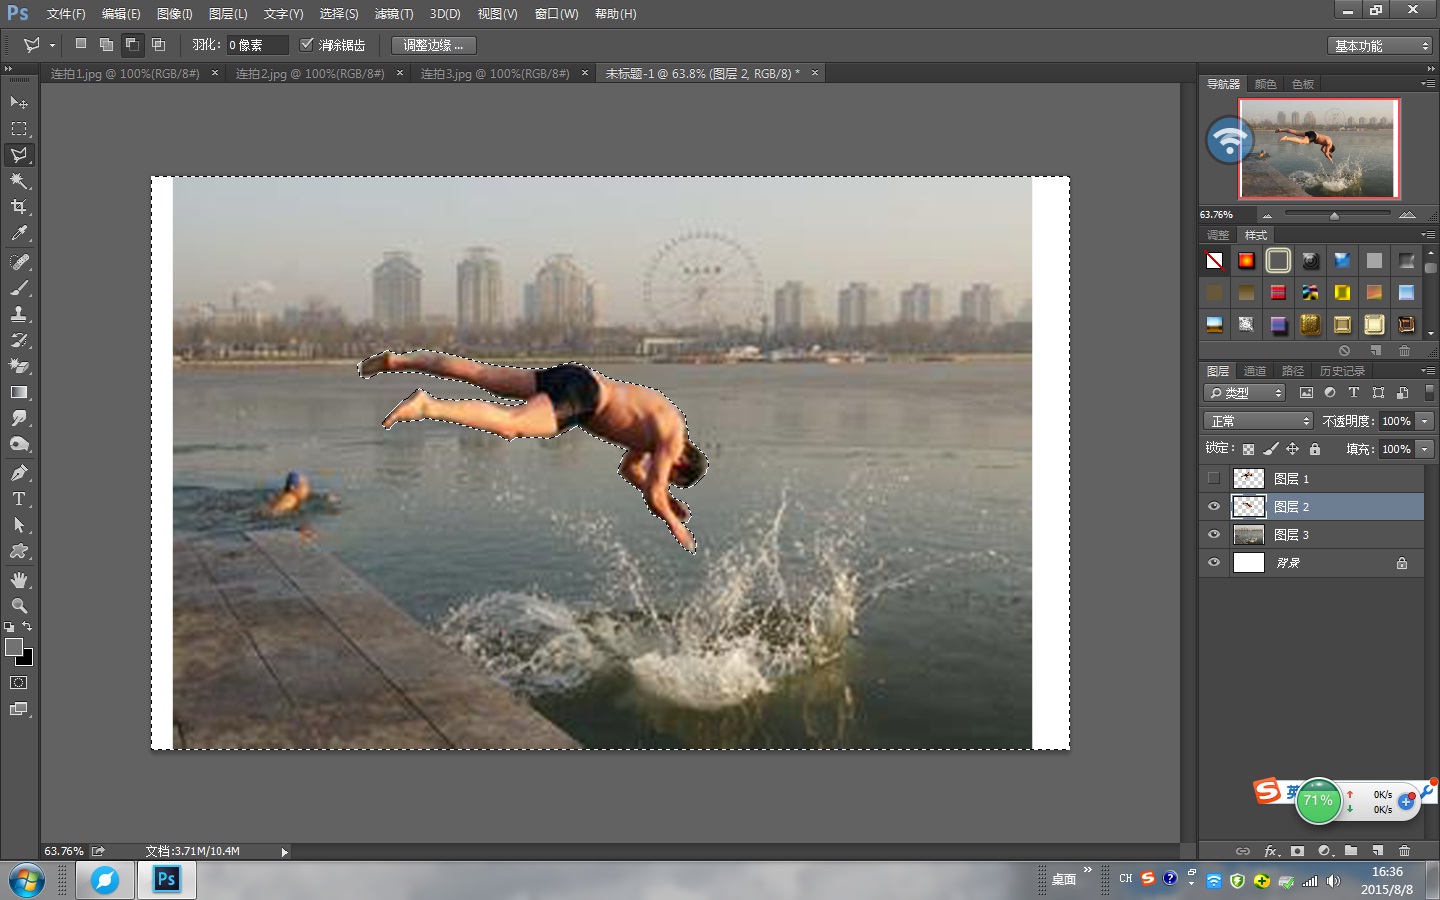Select the Magic Wand tool
This screenshot has height=900, width=1440.
pos(19,181)
